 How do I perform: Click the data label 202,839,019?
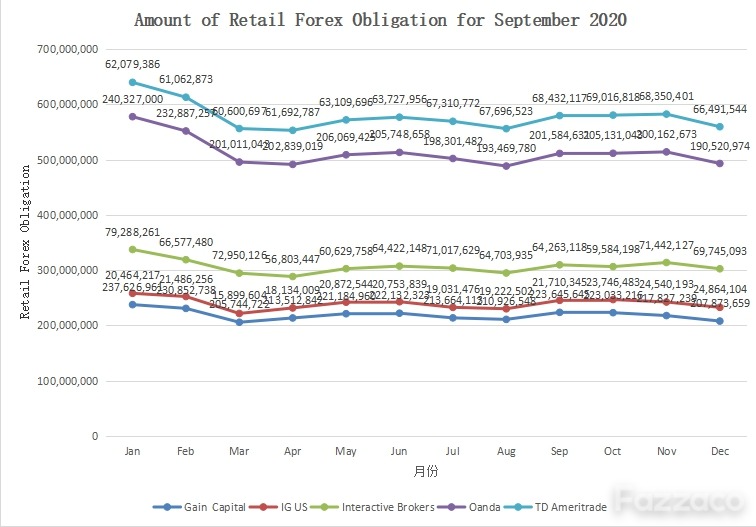click(x=293, y=147)
